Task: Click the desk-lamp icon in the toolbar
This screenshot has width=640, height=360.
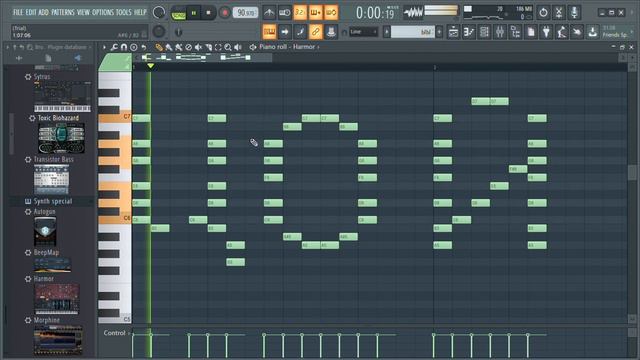Action: [562, 31]
